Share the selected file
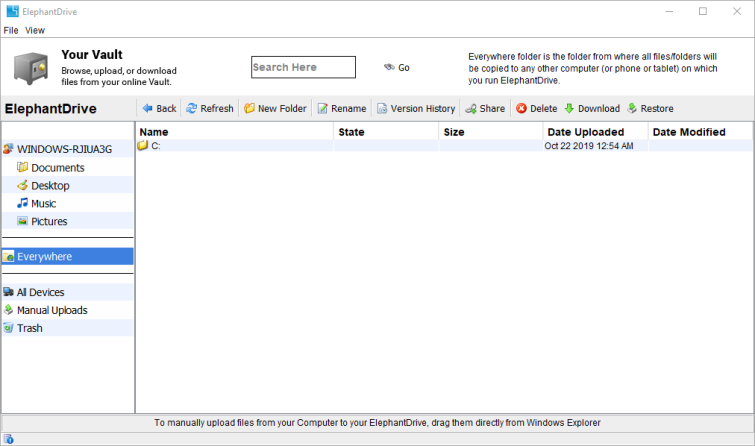This screenshot has width=755, height=446. (485, 108)
